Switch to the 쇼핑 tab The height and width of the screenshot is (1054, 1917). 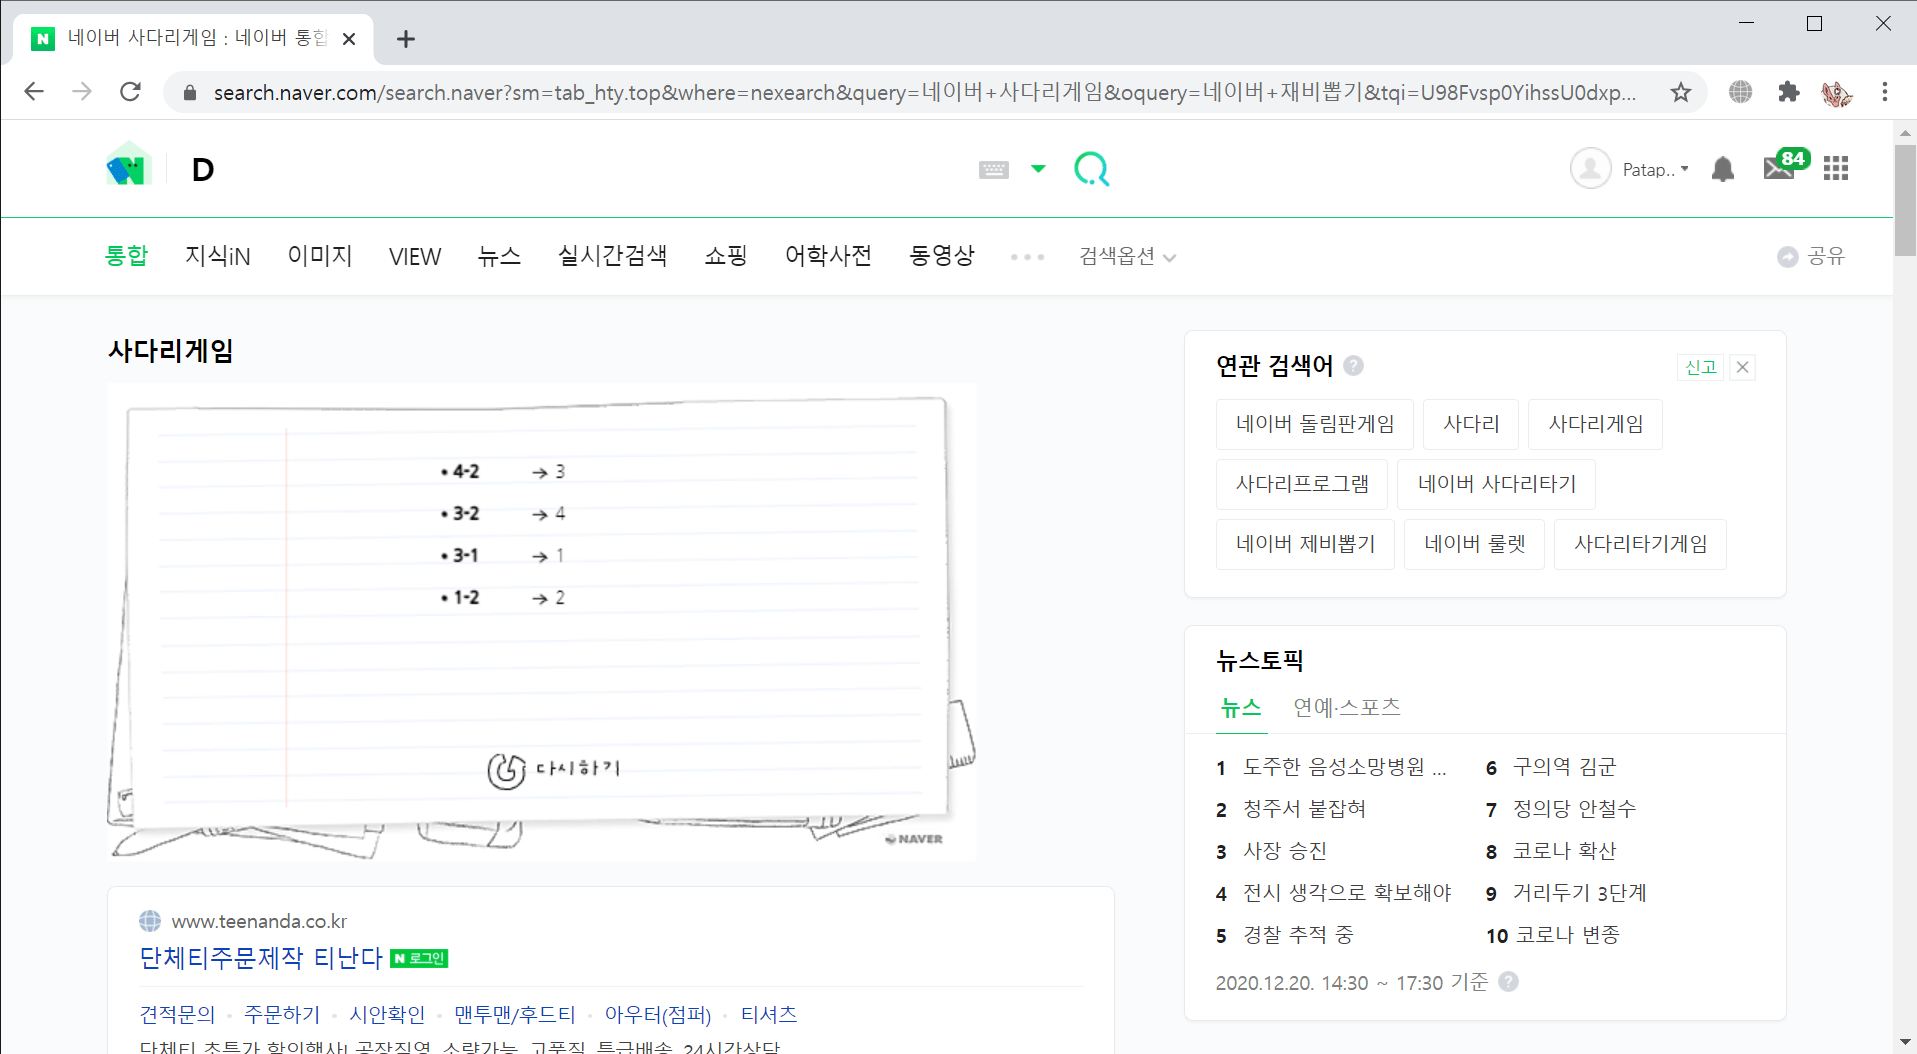pos(726,256)
